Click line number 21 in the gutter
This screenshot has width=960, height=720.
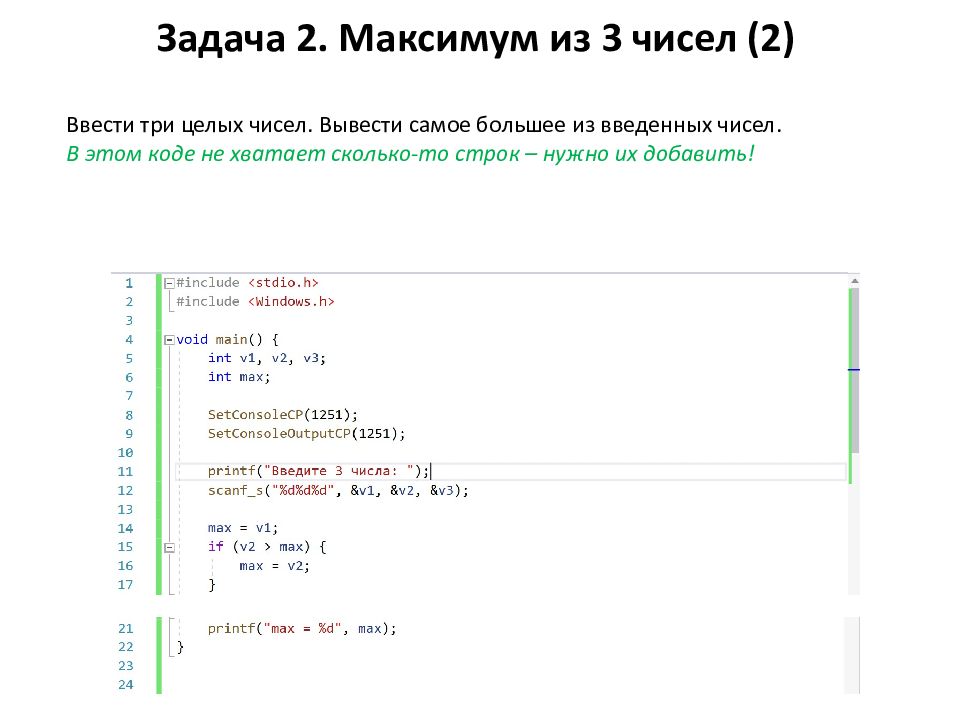(126, 629)
